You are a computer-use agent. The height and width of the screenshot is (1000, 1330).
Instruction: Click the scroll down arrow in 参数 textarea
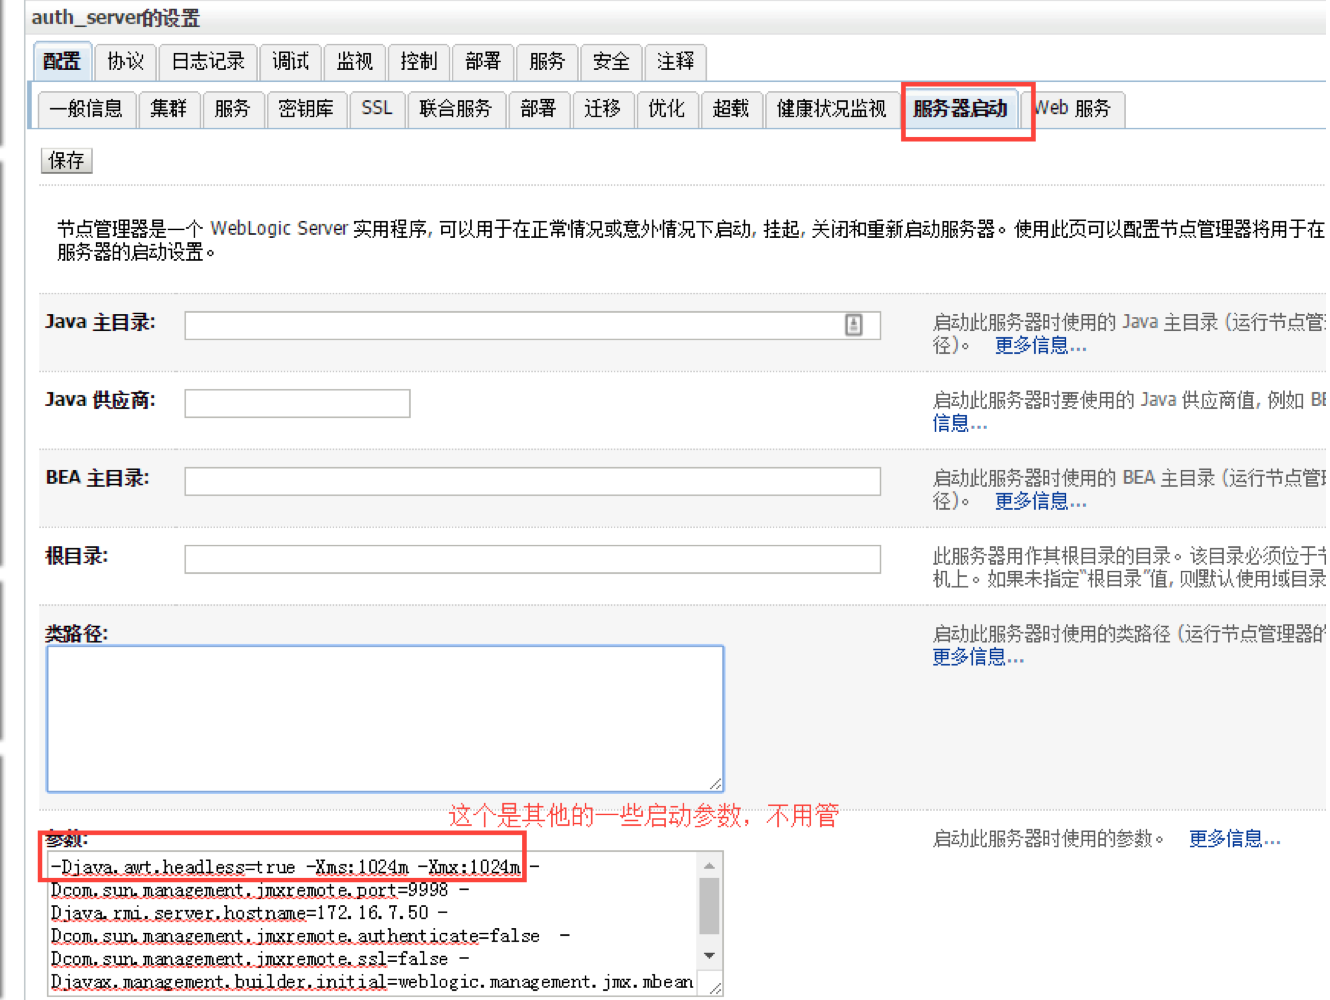click(x=709, y=956)
